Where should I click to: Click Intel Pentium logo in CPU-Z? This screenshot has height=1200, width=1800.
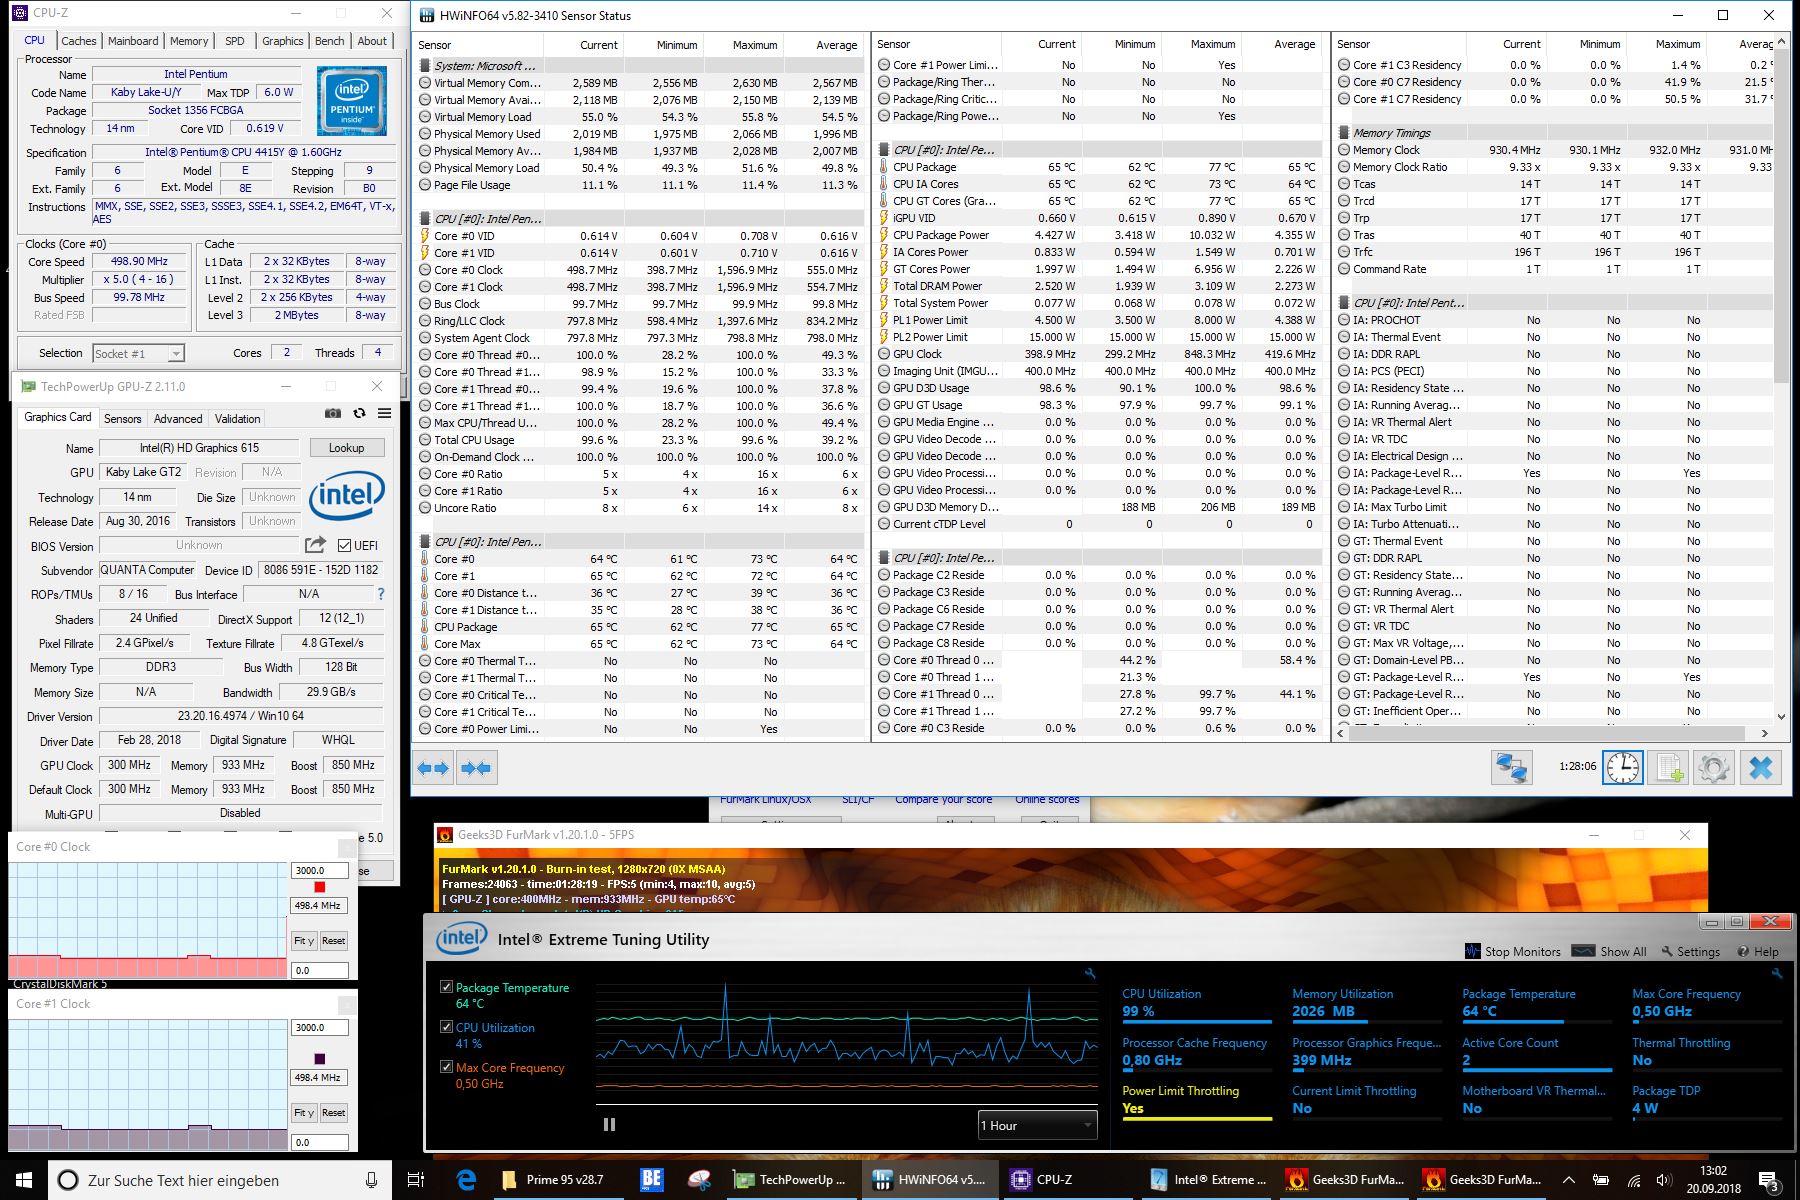(352, 101)
